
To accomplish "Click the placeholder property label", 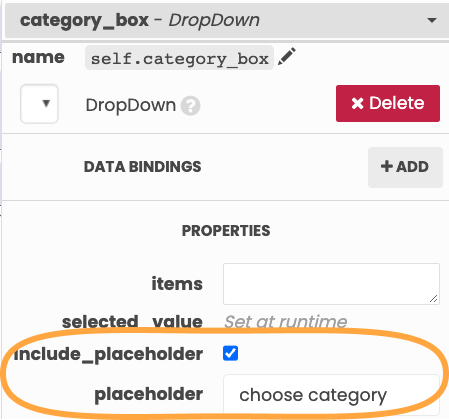I will click(x=149, y=395).
